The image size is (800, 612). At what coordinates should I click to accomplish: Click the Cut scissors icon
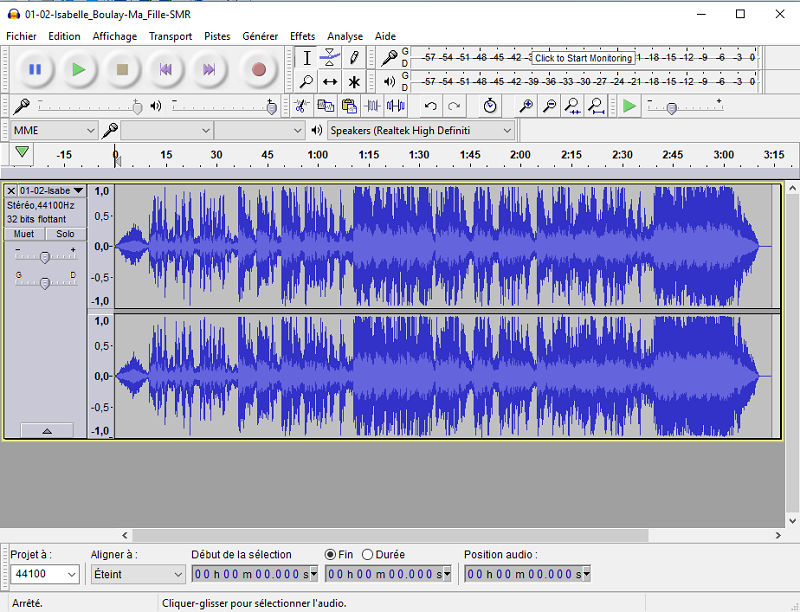[301, 106]
